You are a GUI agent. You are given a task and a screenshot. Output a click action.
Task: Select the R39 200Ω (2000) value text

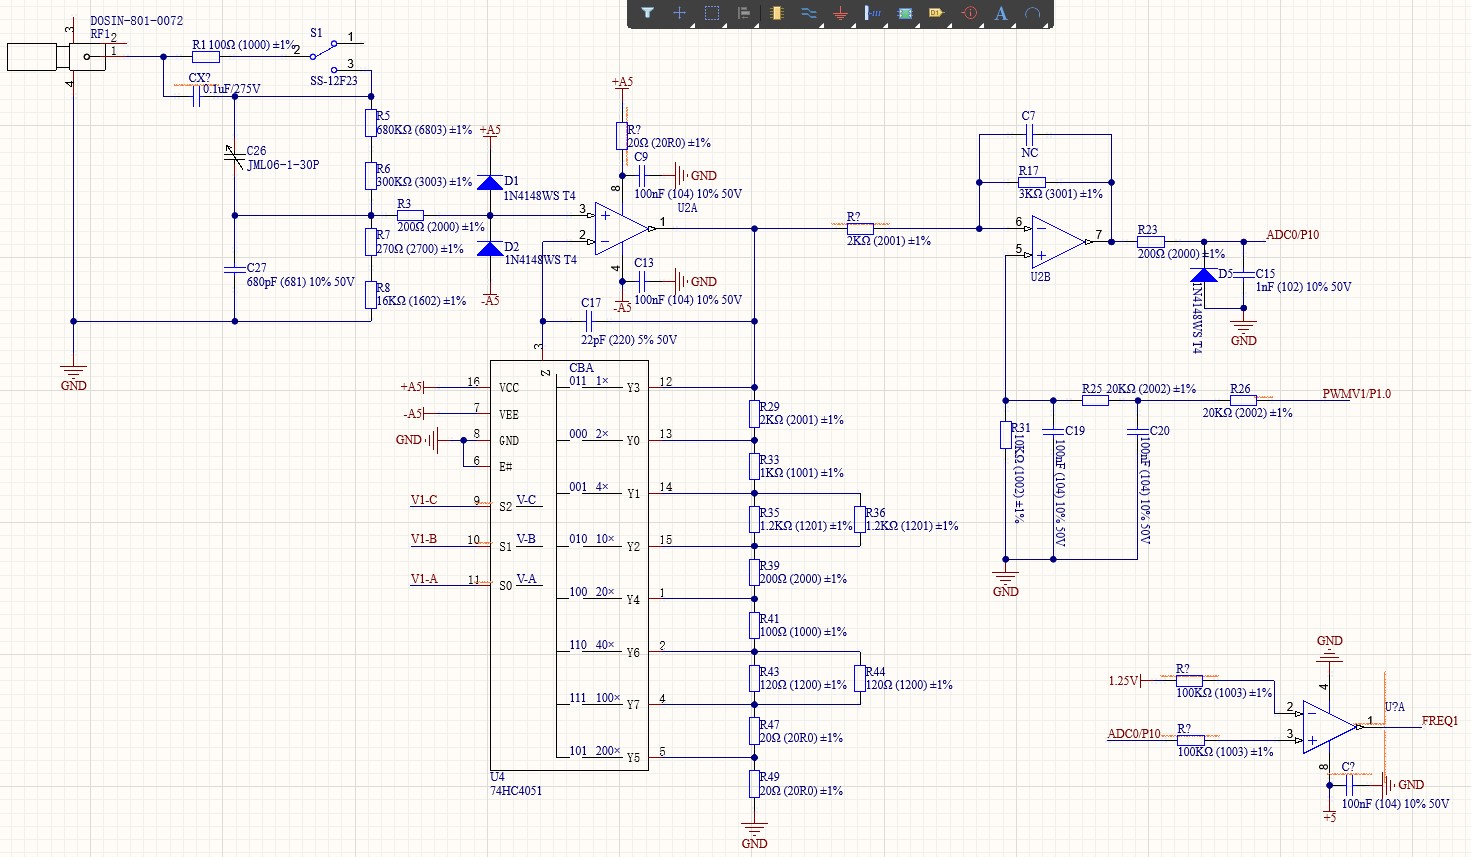[x=803, y=579]
